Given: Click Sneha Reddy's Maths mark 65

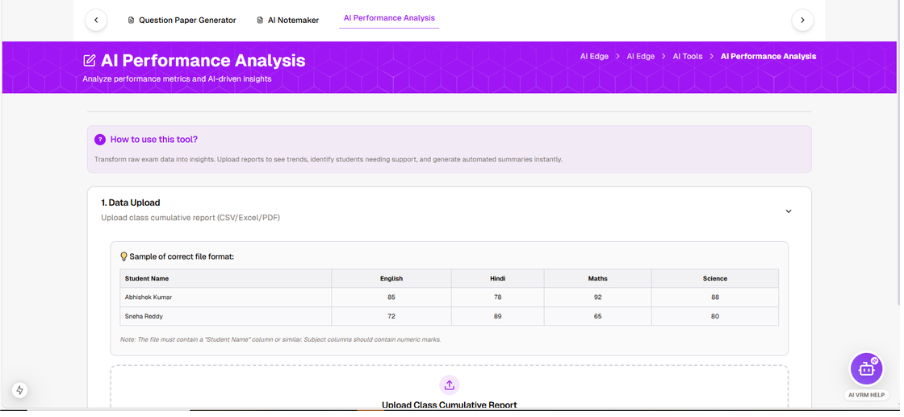Looking at the screenshot, I should point(598,317).
